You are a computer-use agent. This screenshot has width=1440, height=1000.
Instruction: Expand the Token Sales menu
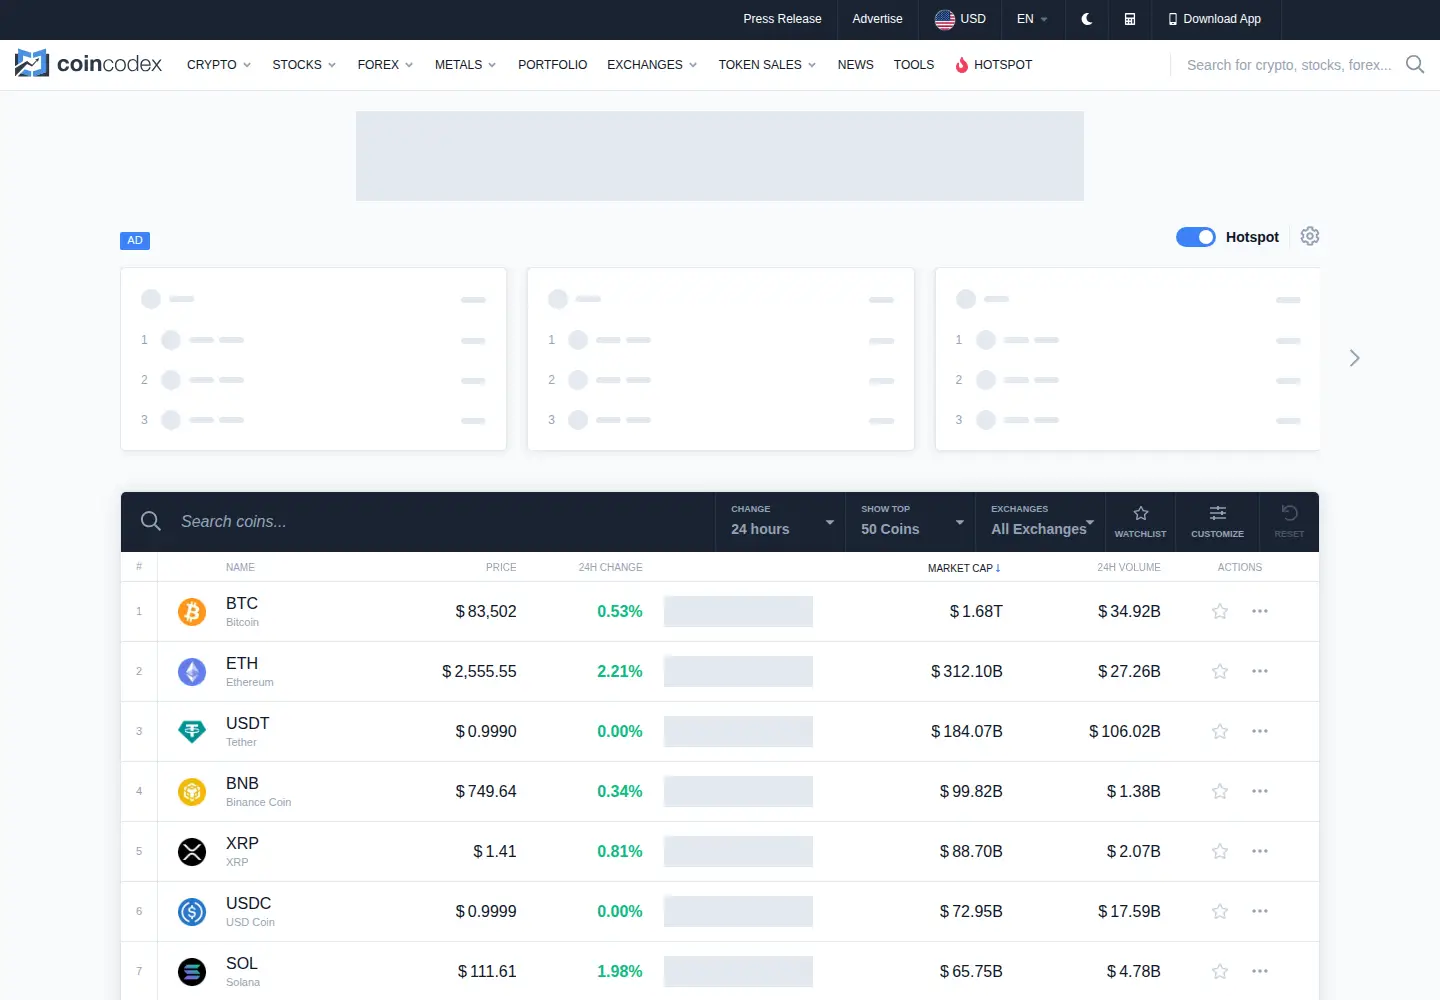[x=767, y=65]
